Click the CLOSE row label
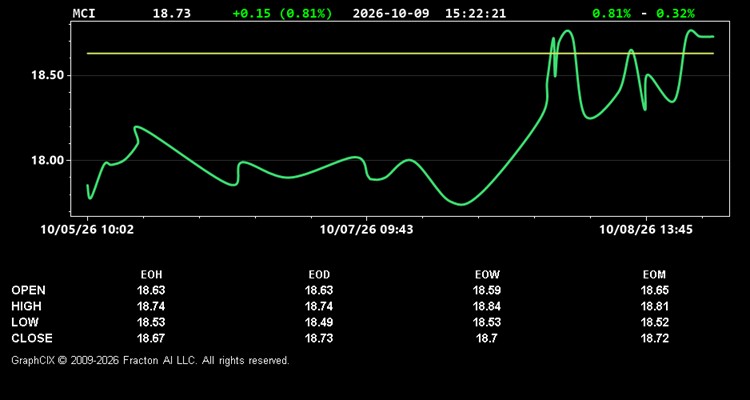The height and width of the screenshot is (400, 750). coord(32,338)
